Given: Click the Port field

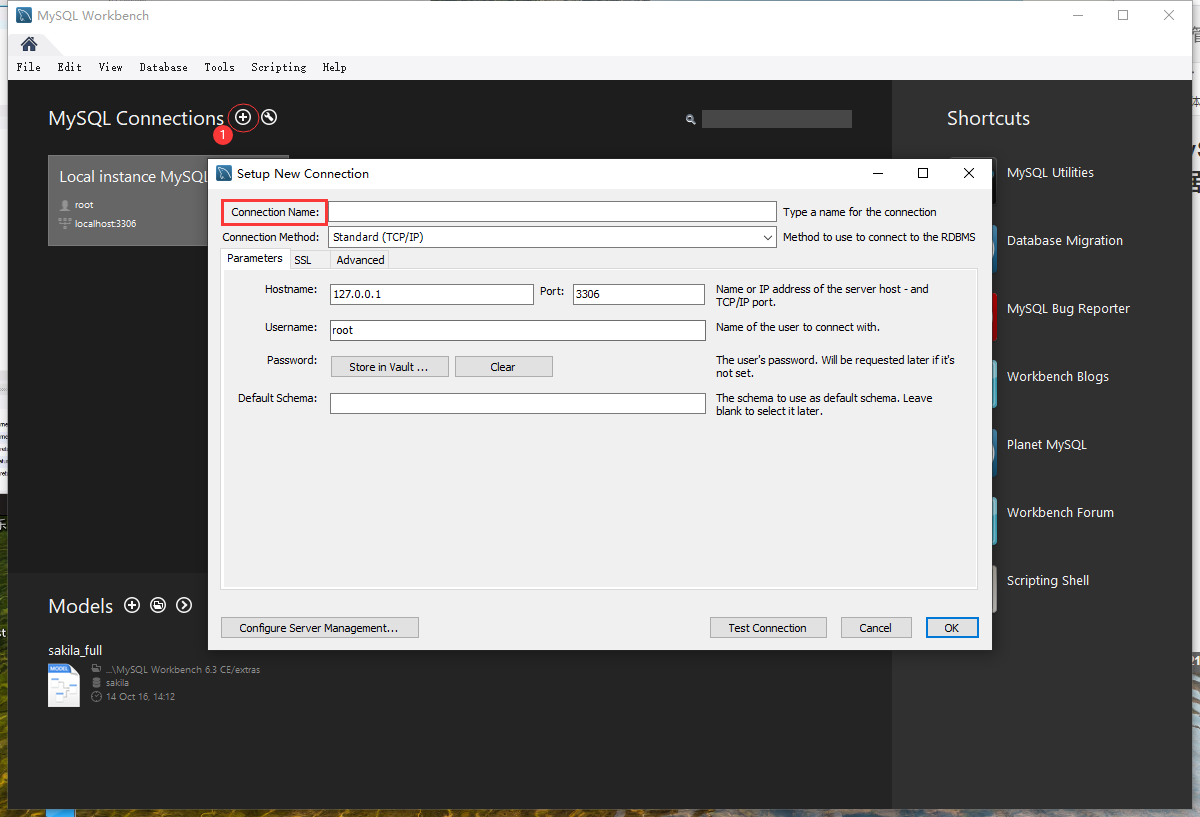Looking at the screenshot, I should pos(639,294).
